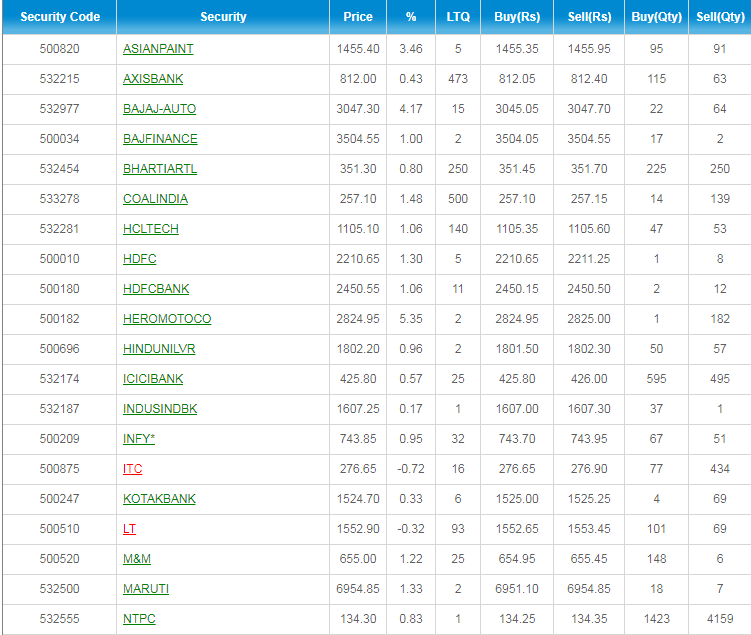Viewport: 751px width, 635px height.
Task: Open the M&M security link
Action: 137,559
